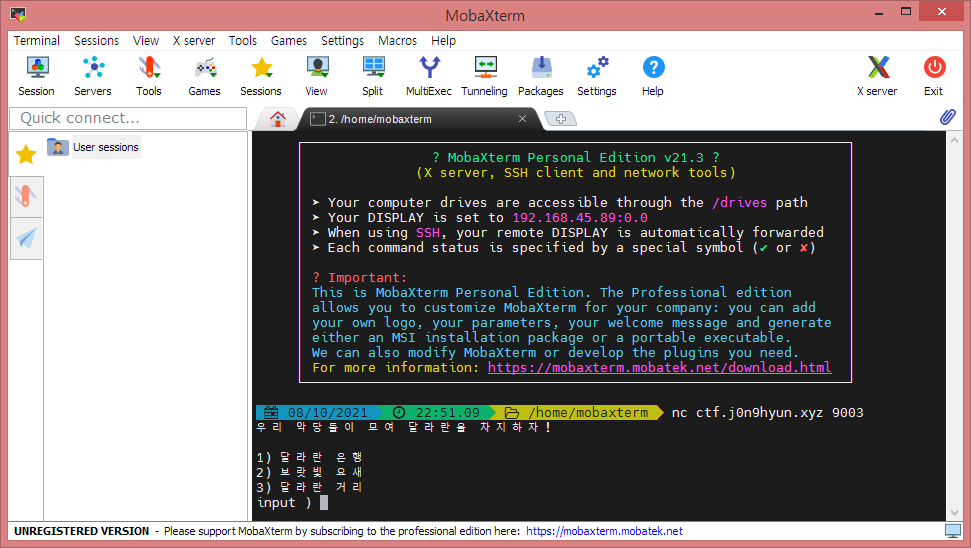Launch MultiExec mode from toolbar
971x548 pixels.
pos(429,77)
